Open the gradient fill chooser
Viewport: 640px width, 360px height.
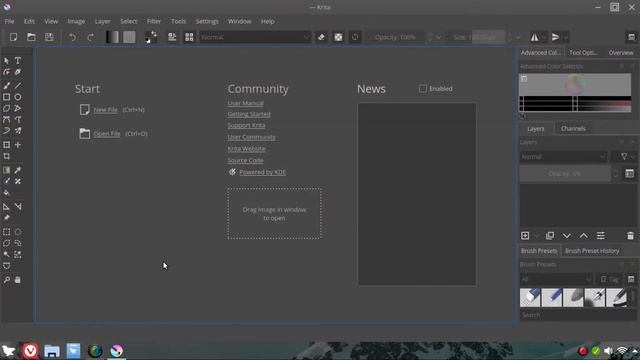[x=112, y=37]
